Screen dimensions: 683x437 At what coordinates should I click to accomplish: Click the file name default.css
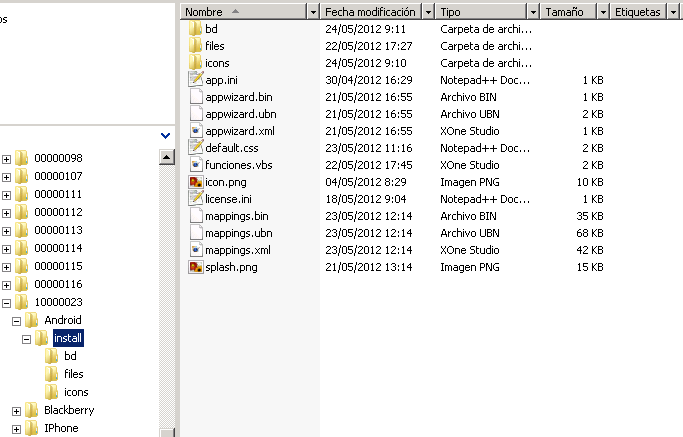(232, 148)
